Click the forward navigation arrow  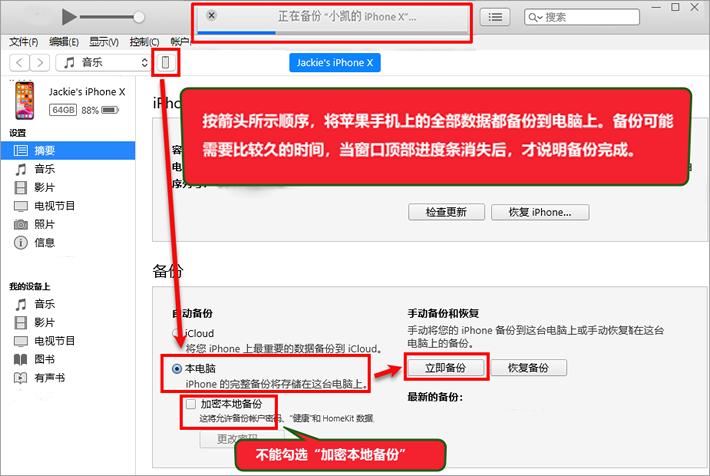tap(40, 63)
